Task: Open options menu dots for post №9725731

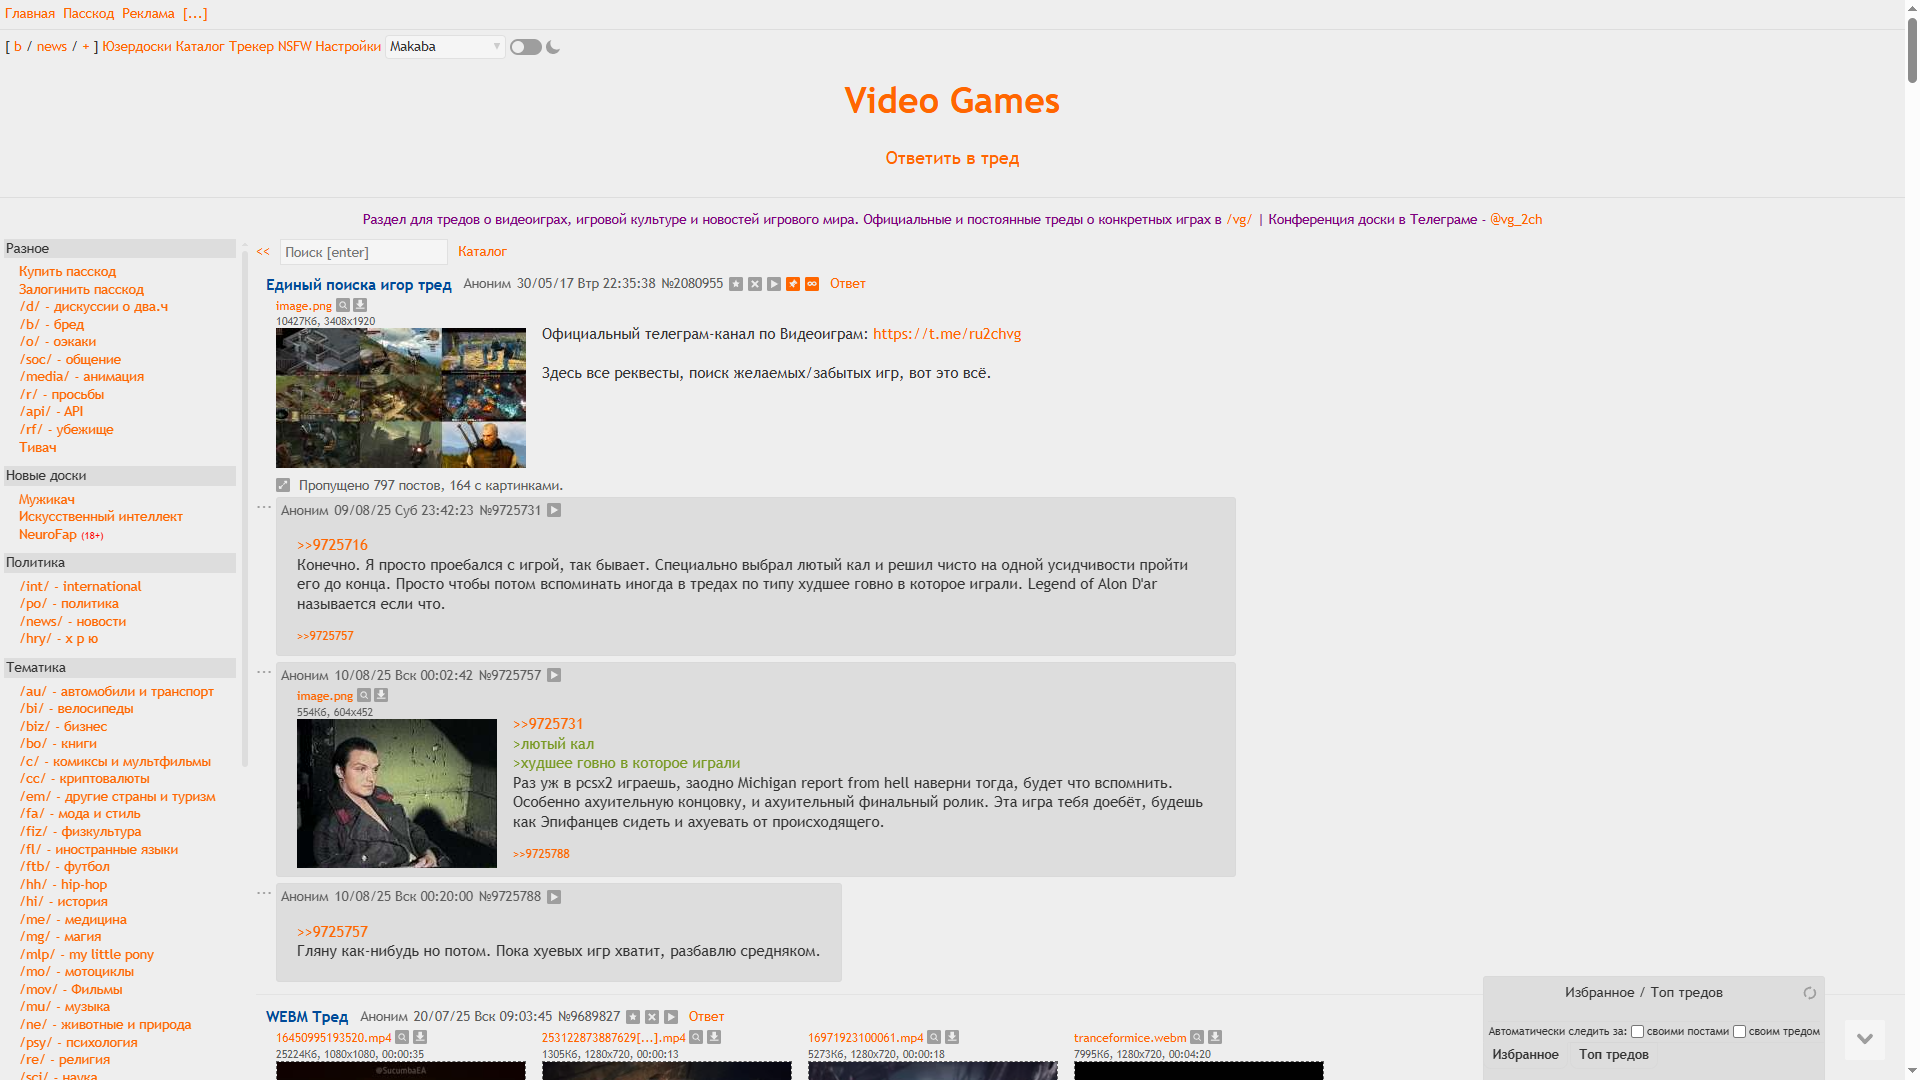Action: 264,508
